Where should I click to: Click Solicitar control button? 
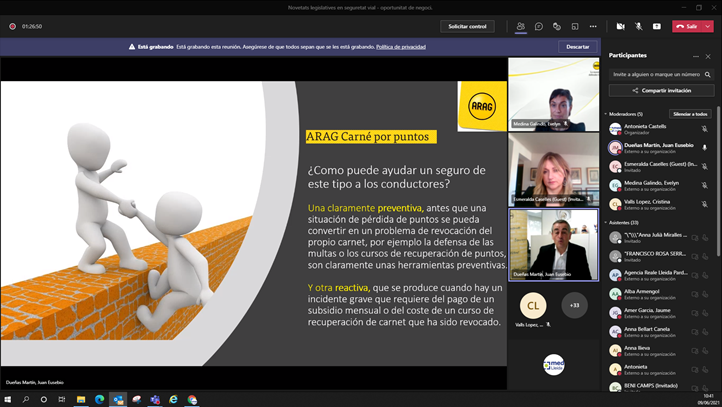pyautogui.click(x=467, y=26)
